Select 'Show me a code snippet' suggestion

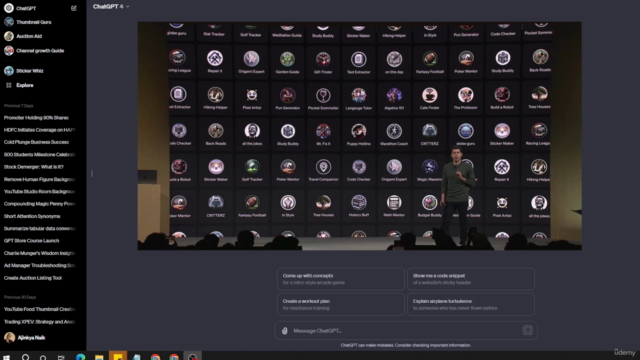pyautogui.click(x=471, y=279)
